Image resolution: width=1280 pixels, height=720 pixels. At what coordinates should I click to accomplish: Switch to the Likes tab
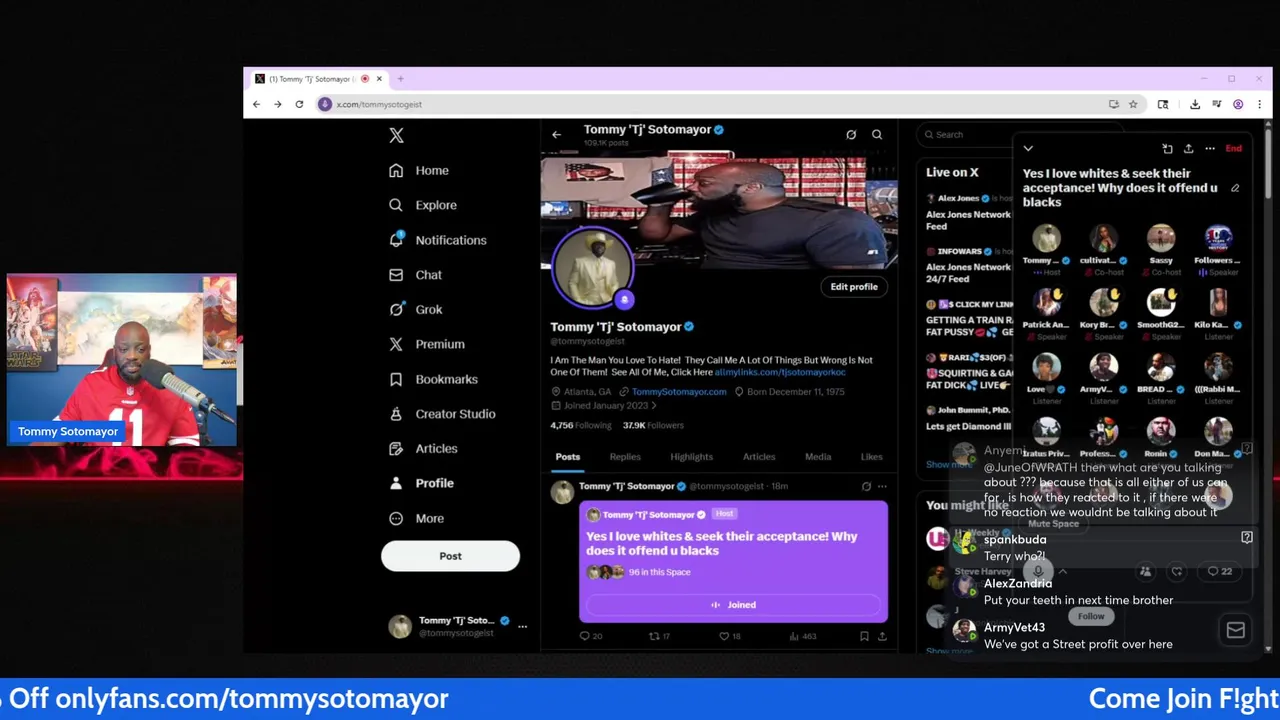(x=872, y=457)
